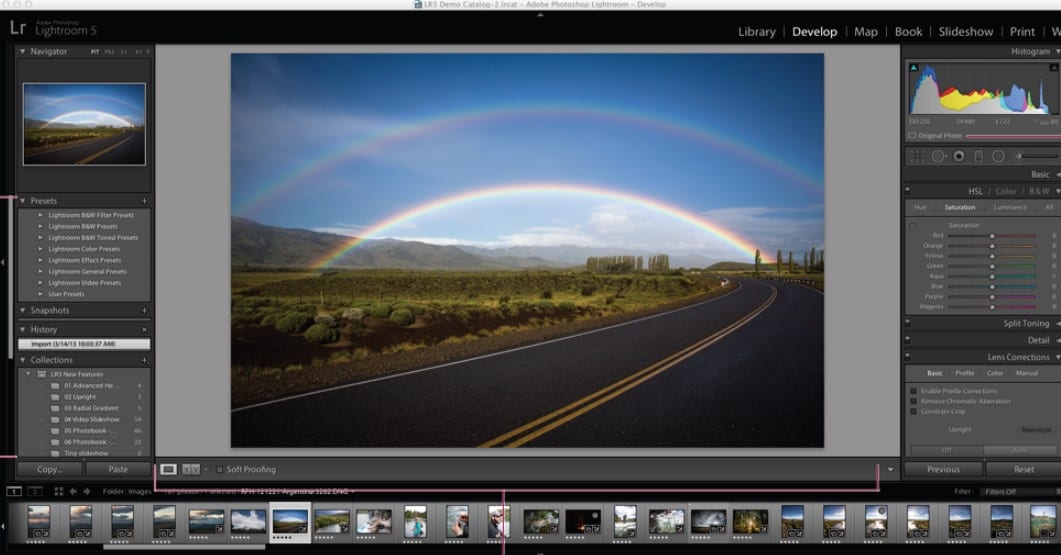Toggle shadow clipping triangle in Histogram
This screenshot has height=555, width=1061.
click(913, 68)
